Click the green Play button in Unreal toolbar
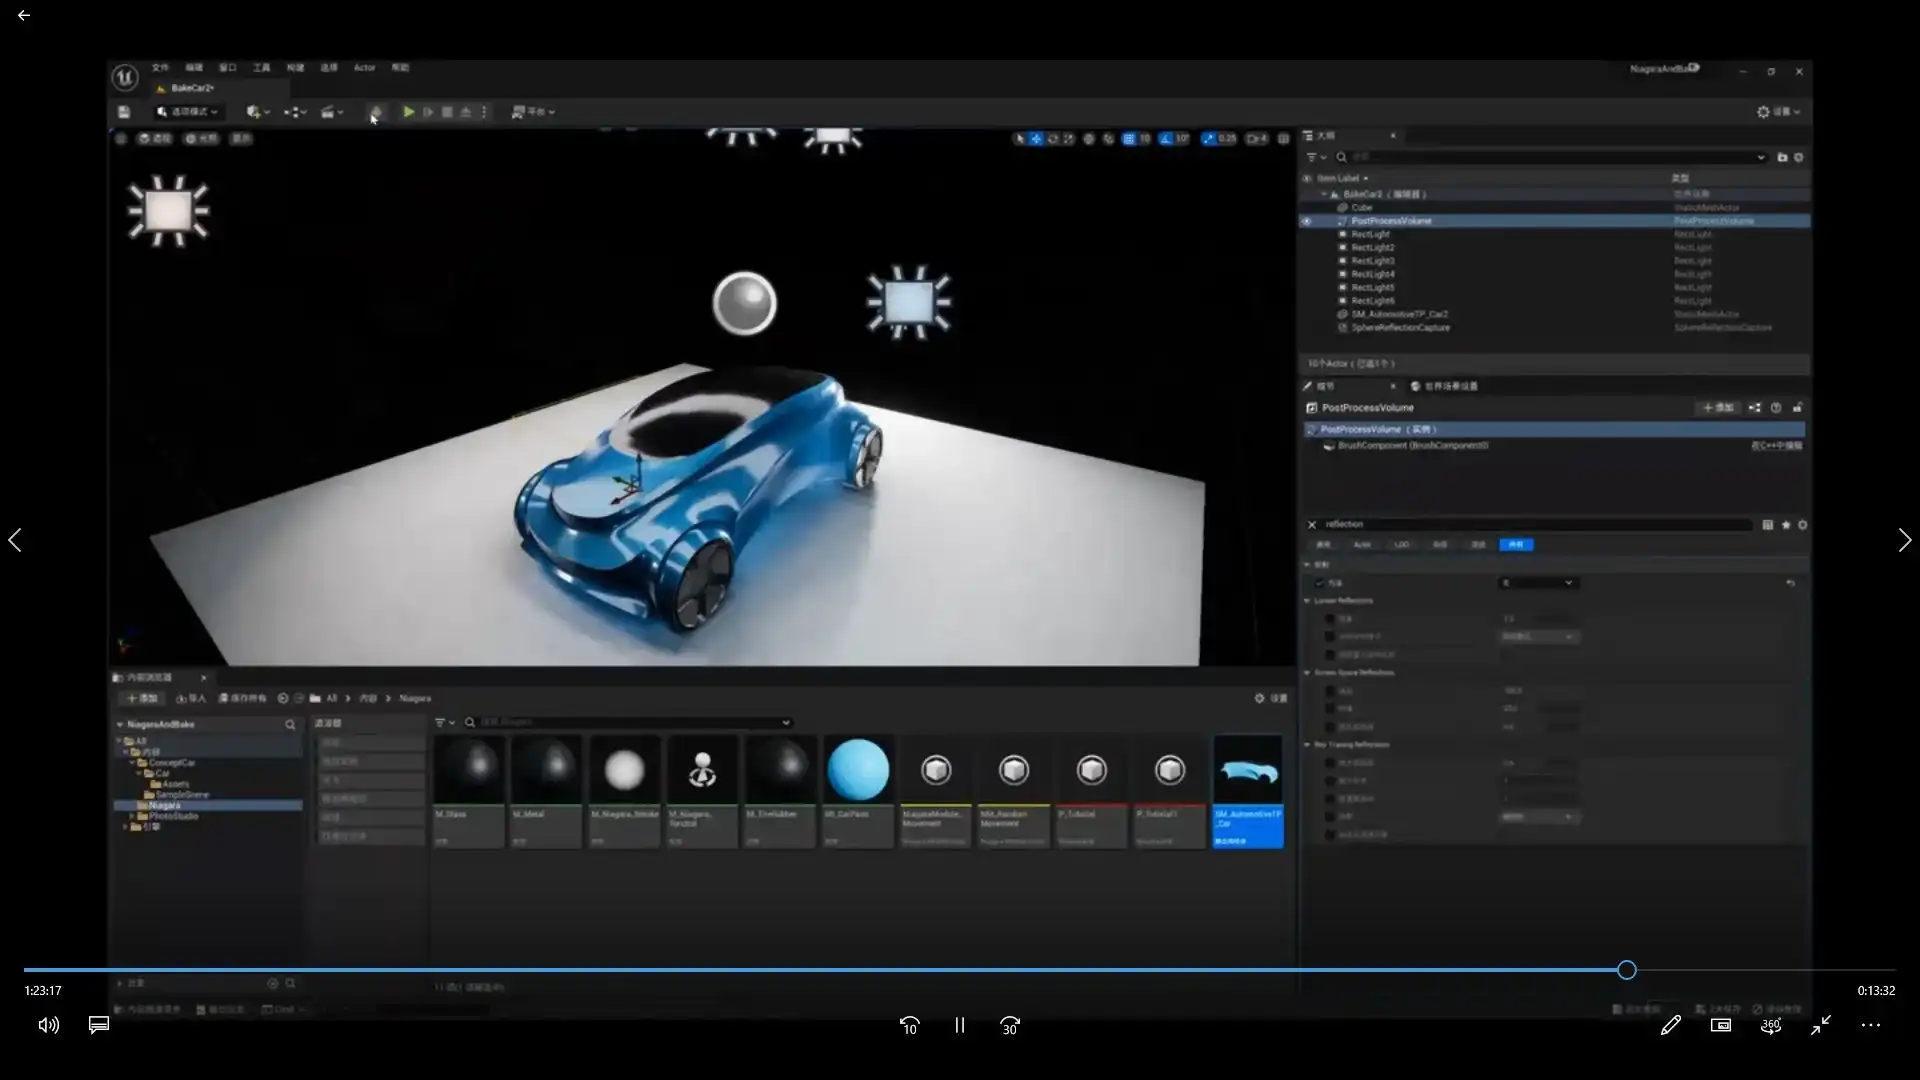The width and height of the screenshot is (1920, 1080). click(408, 112)
